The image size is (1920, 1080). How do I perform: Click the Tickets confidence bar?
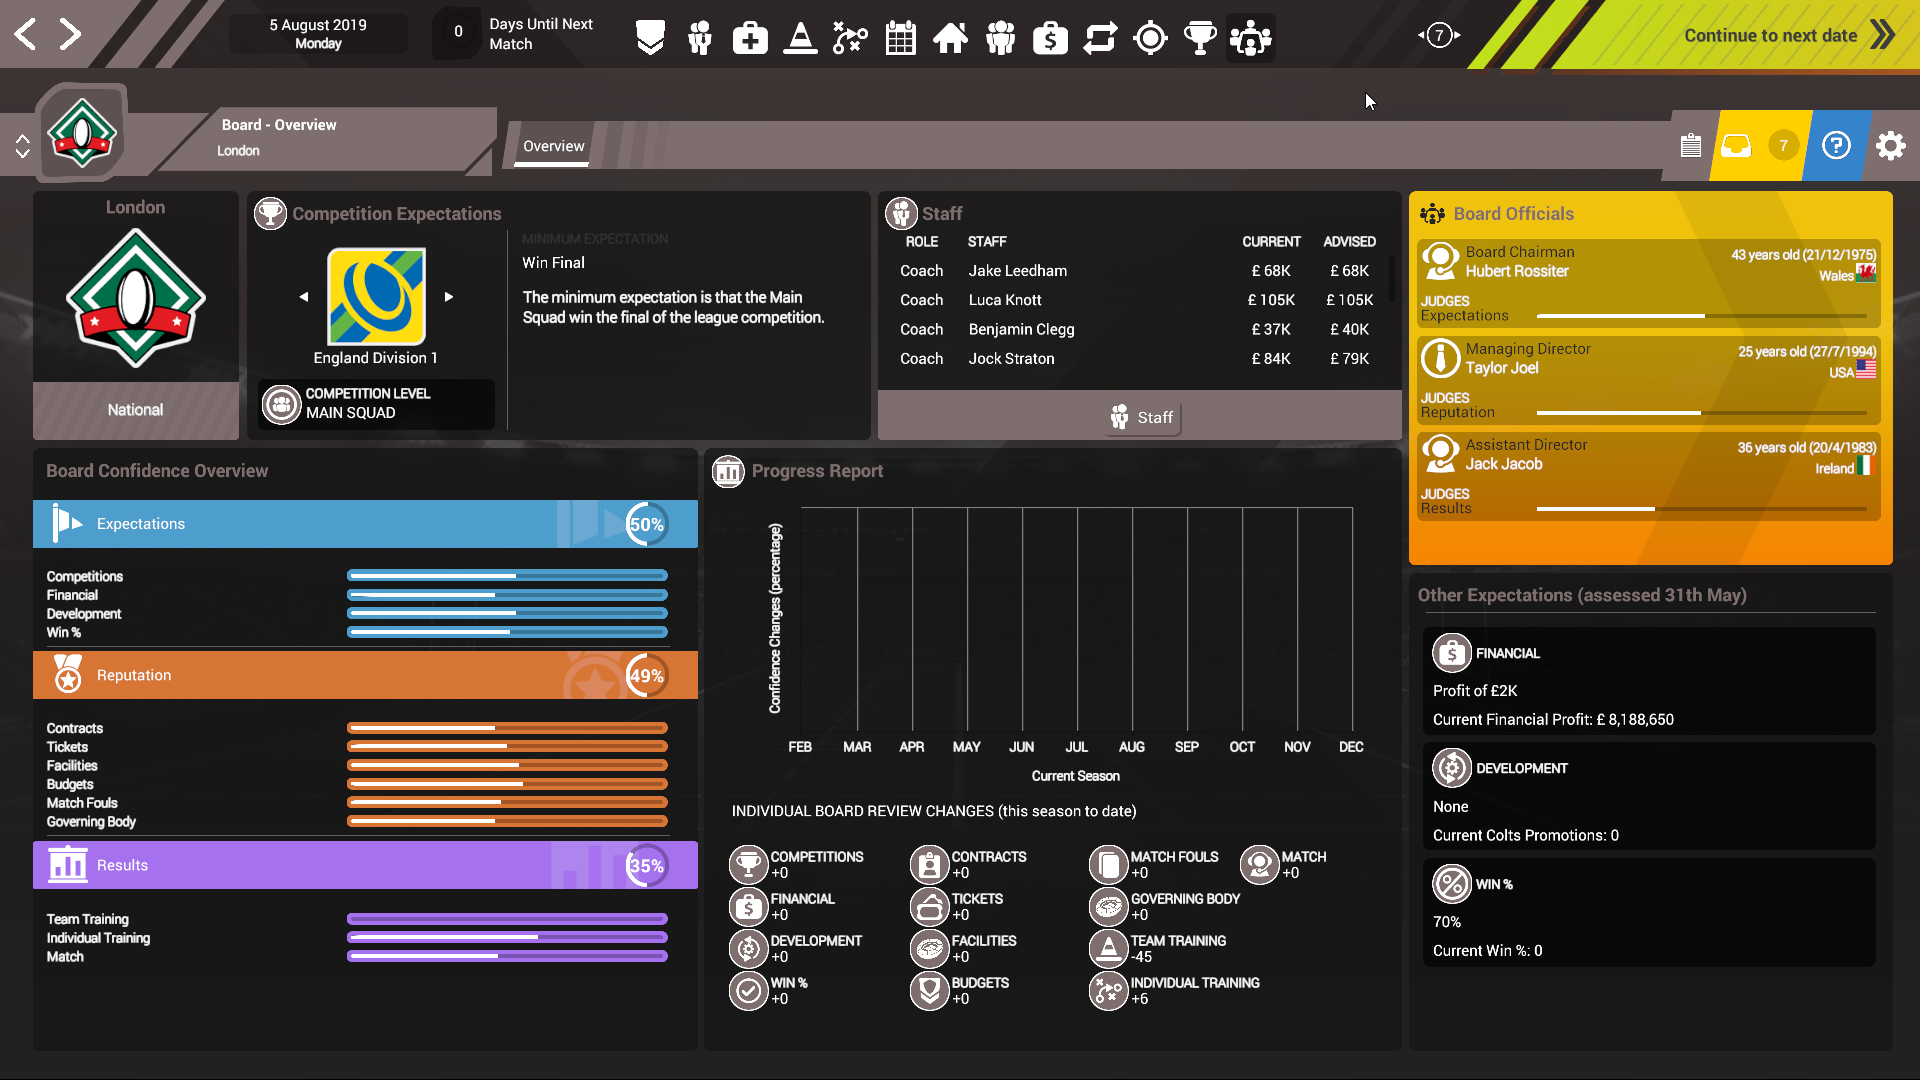507,747
